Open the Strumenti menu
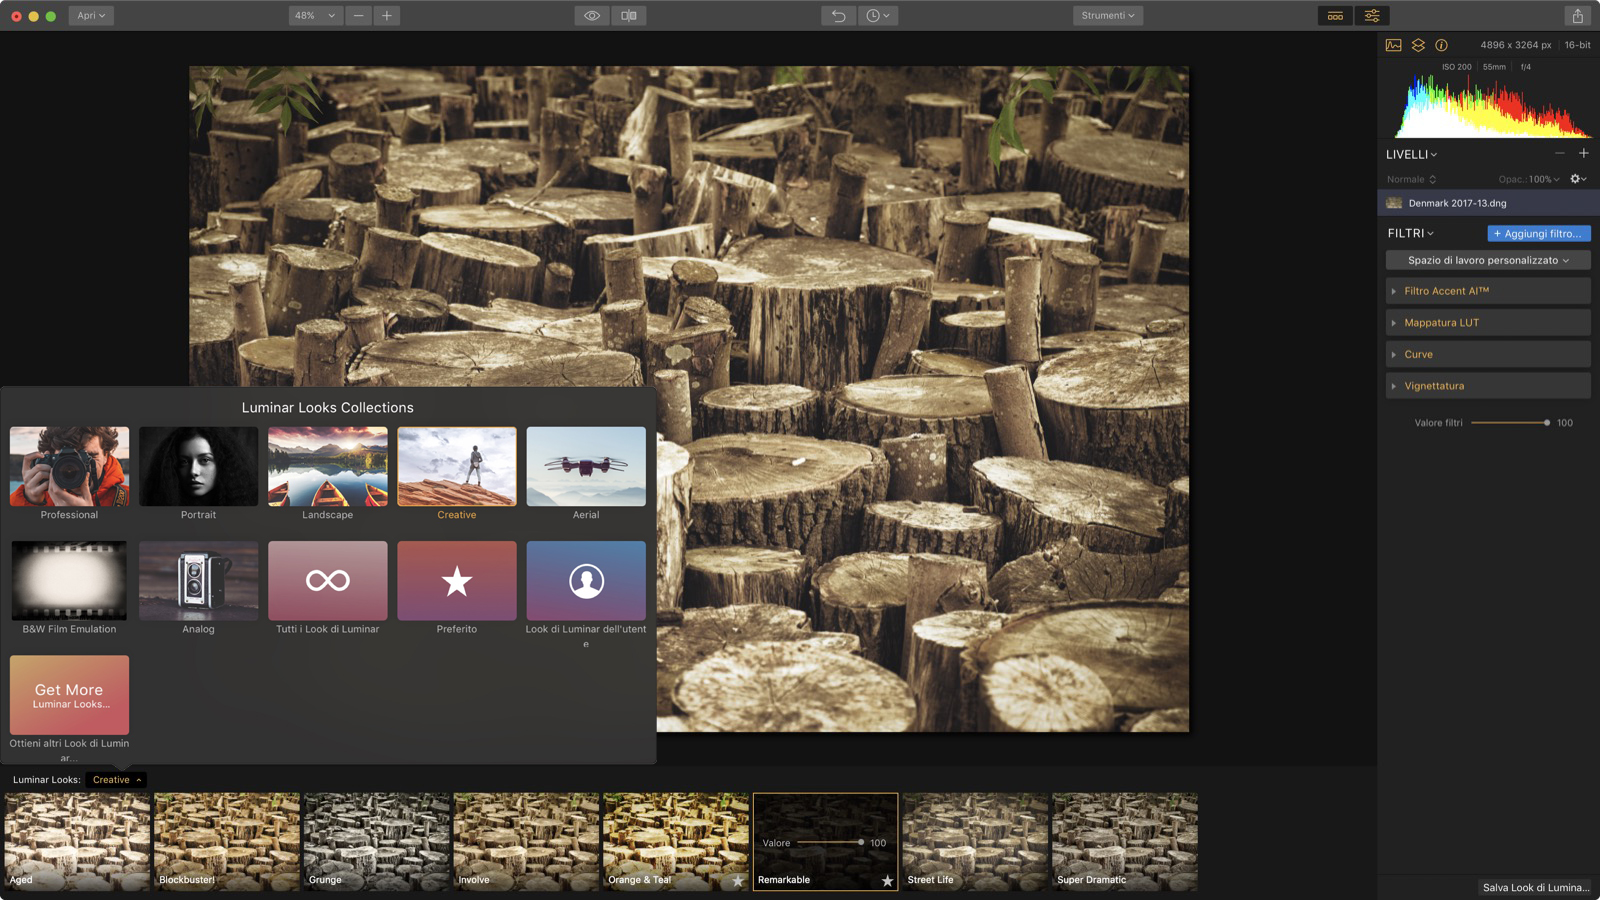 (1107, 16)
